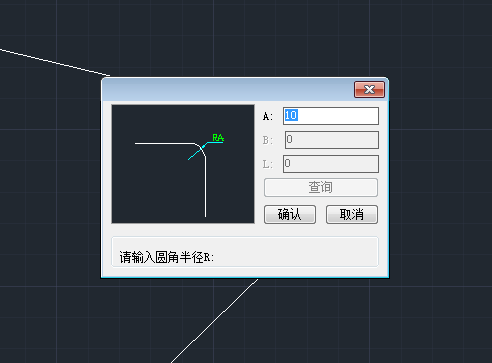Image resolution: width=492 pixels, height=363 pixels.
Task: Cancel the dialog with 取消
Action: tap(352, 214)
